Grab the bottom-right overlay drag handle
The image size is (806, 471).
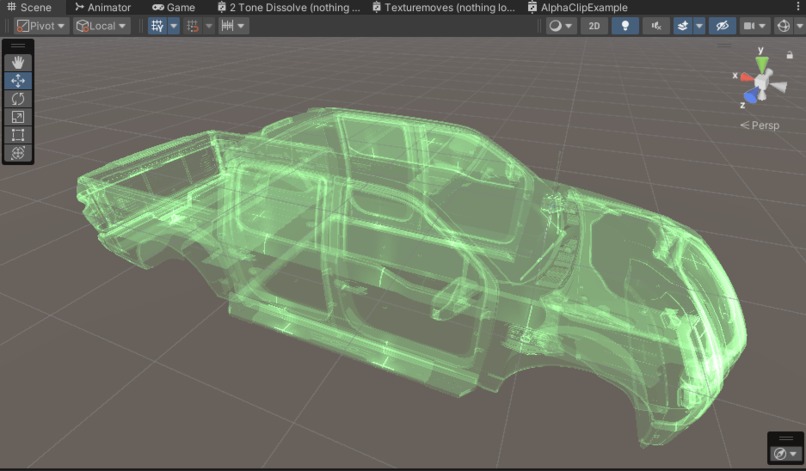click(x=786, y=439)
